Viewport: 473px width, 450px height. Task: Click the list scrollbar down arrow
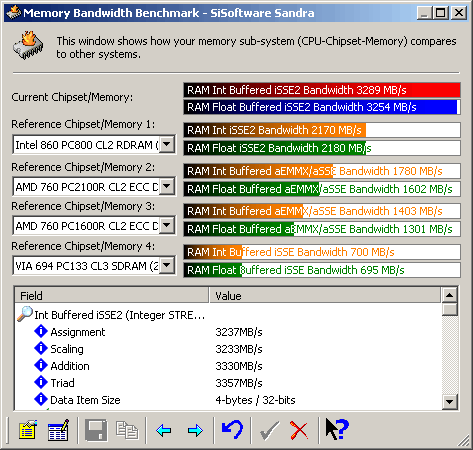pyautogui.click(x=449, y=402)
